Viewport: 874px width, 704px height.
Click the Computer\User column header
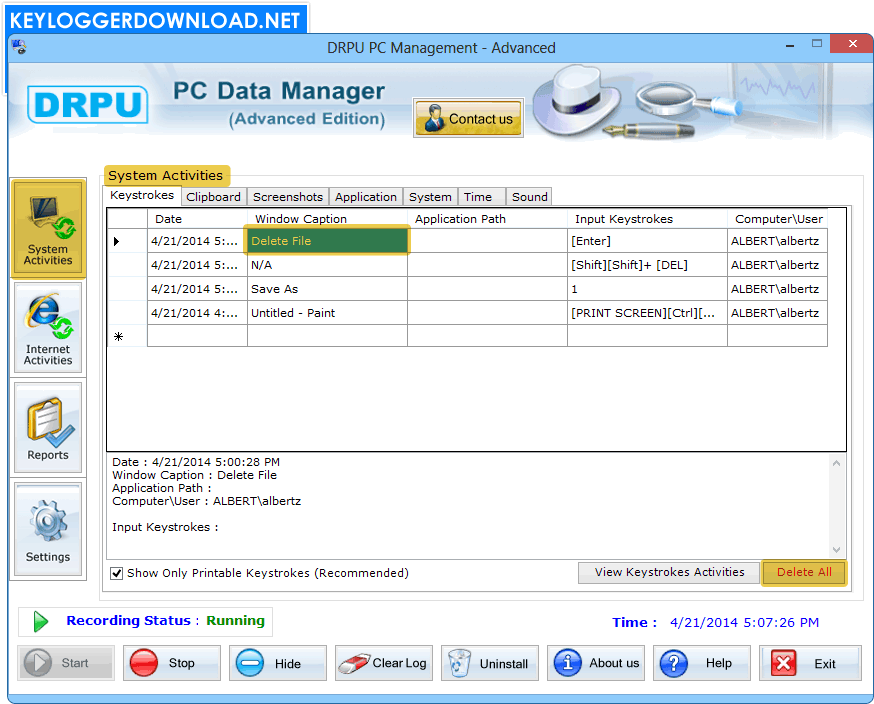[x=778, y=219]
